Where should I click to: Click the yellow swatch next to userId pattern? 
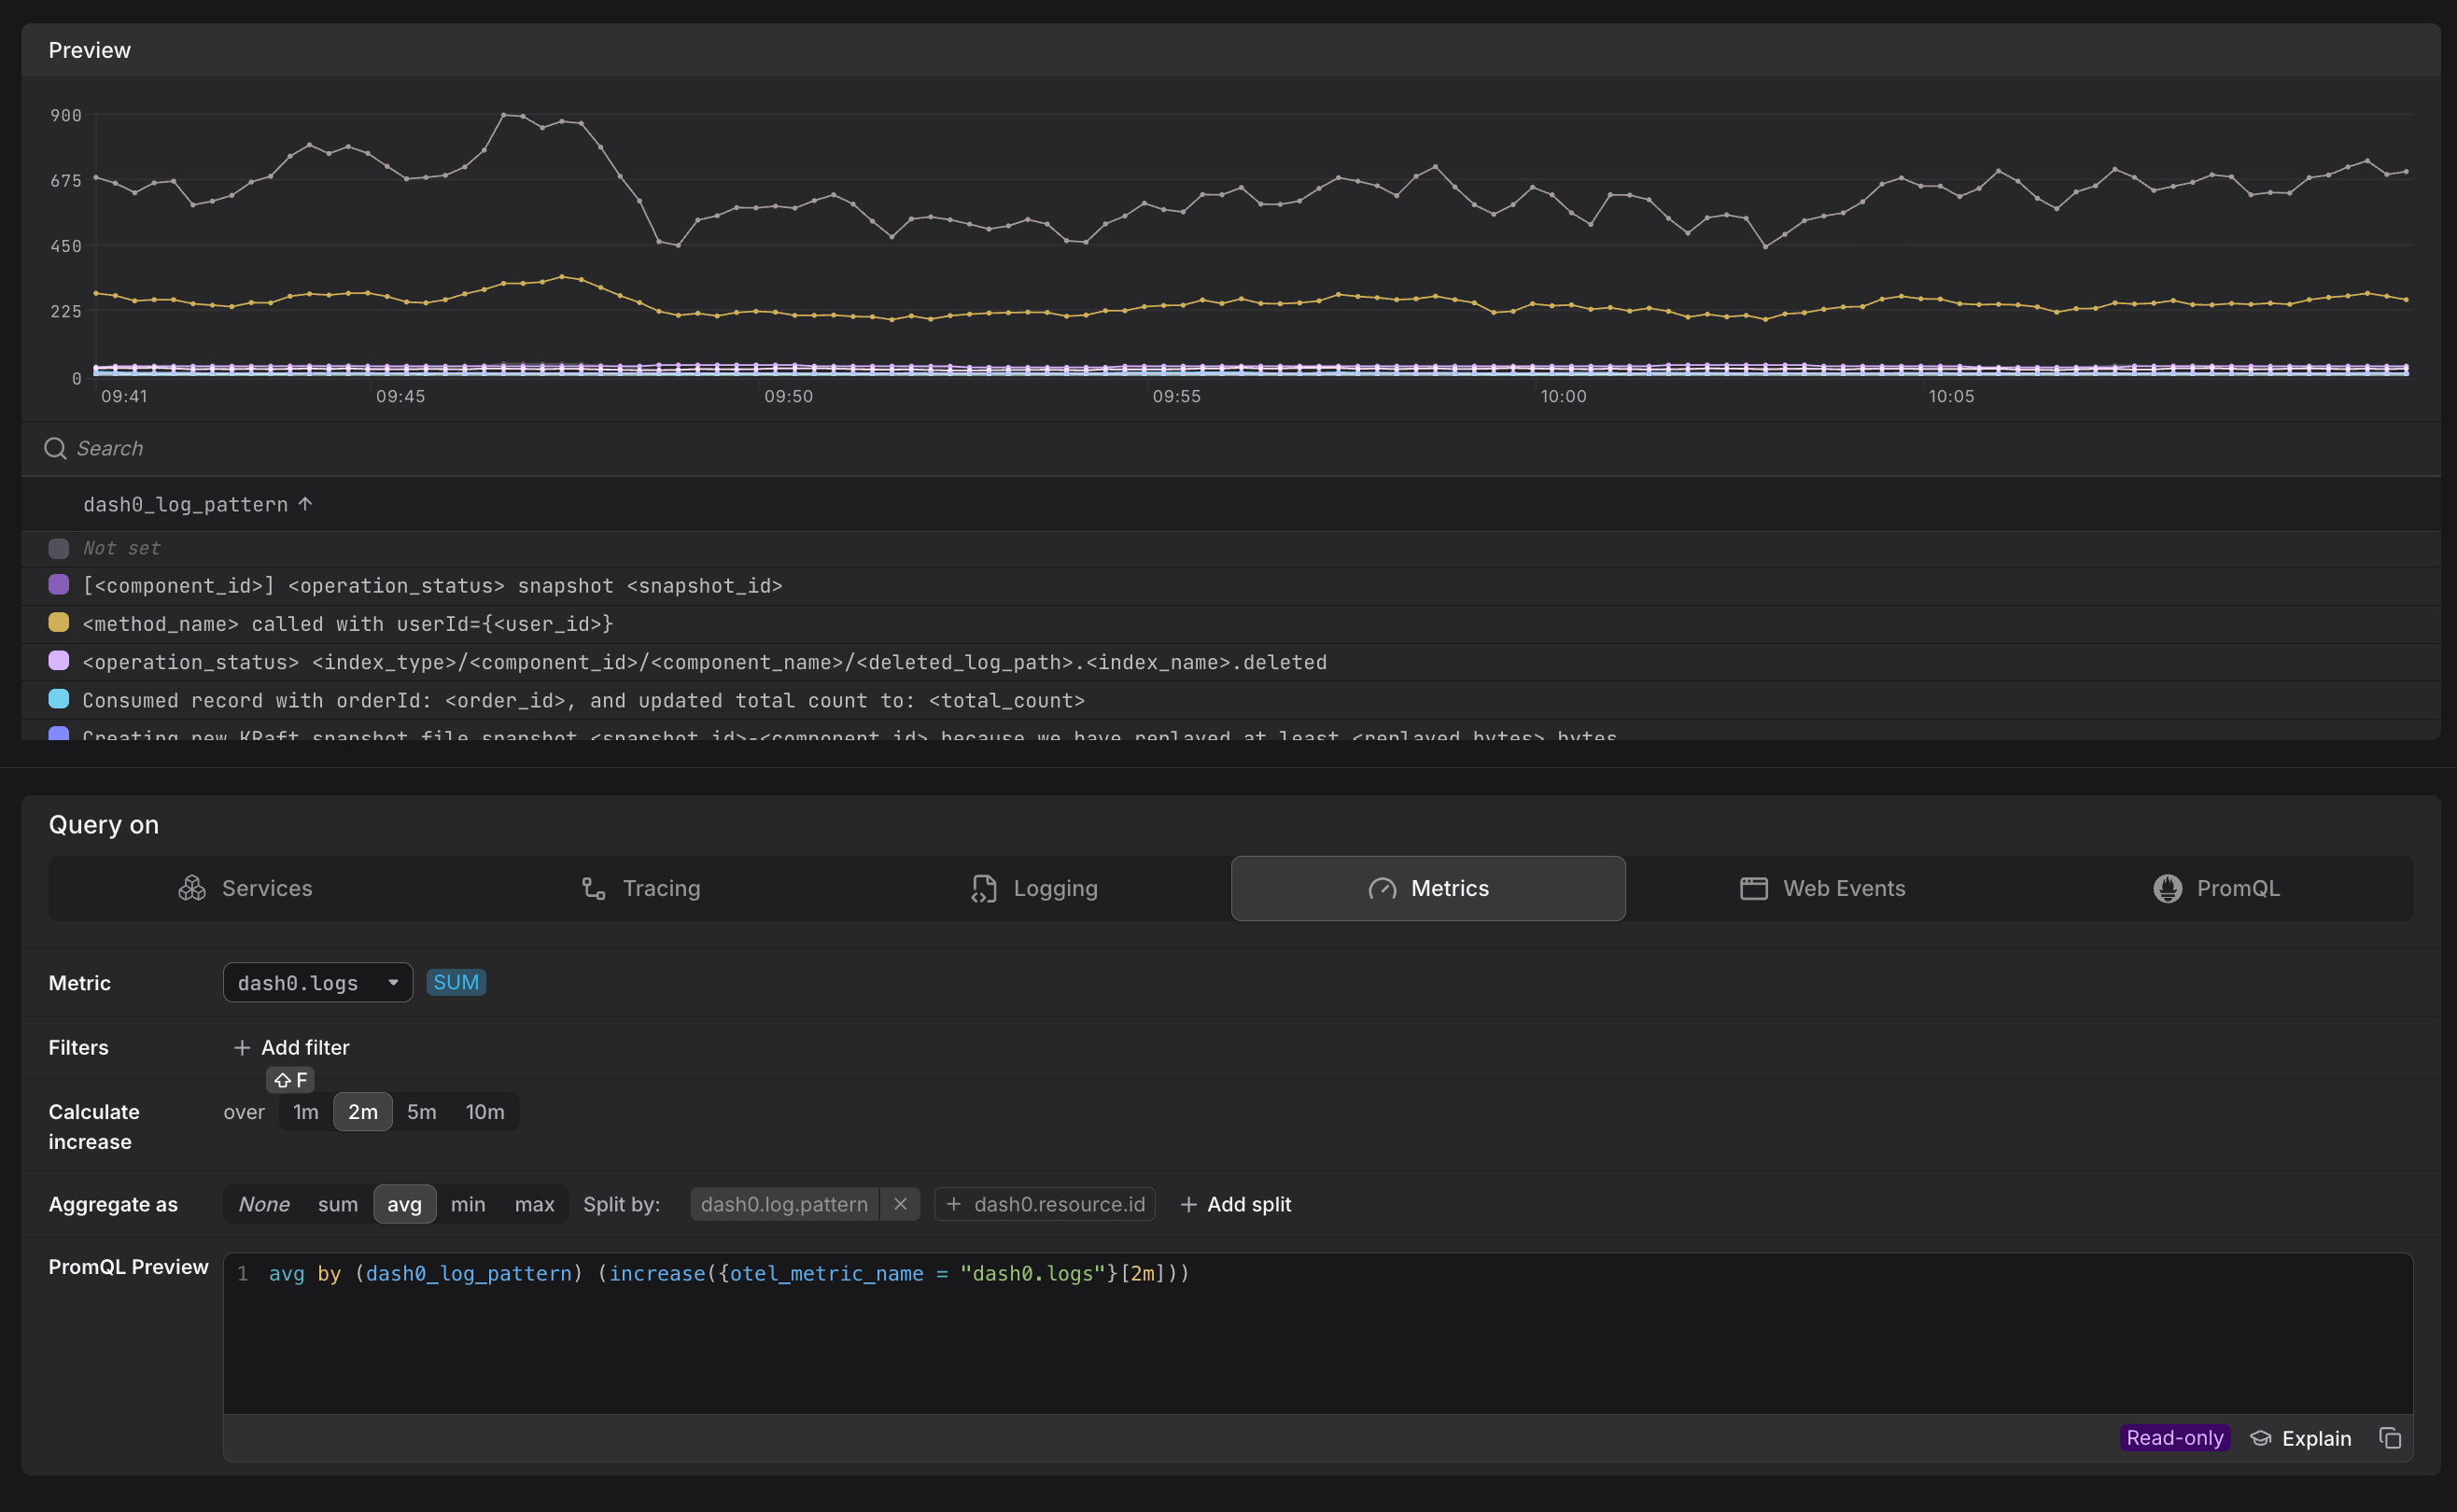(x=58, y=622)
